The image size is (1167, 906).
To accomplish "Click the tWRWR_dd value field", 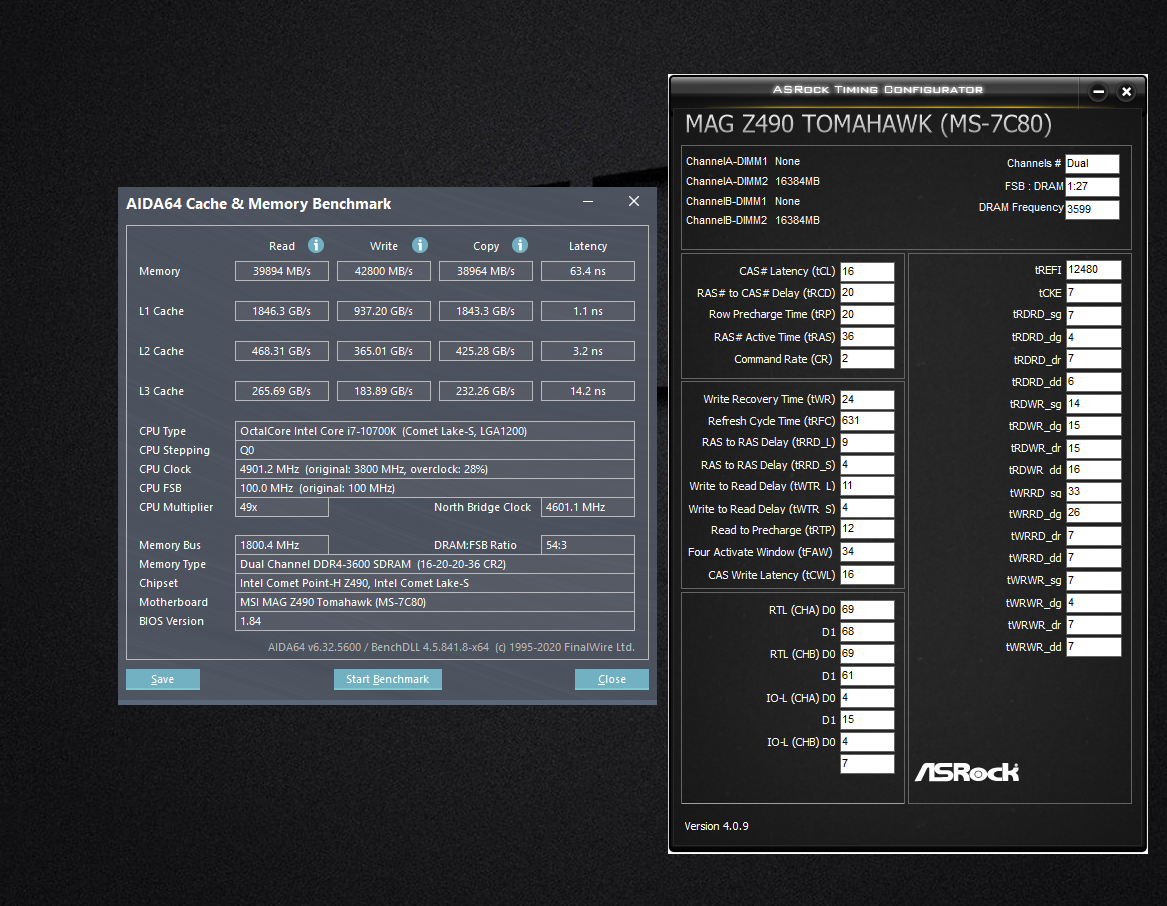I will [x=1093, y=647].
